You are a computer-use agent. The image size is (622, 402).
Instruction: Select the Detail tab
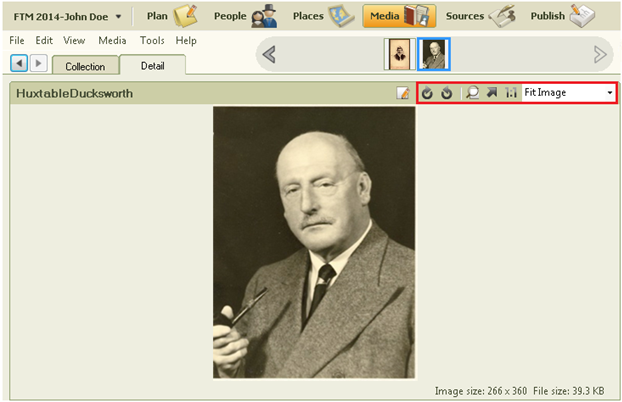click(152, 65)
